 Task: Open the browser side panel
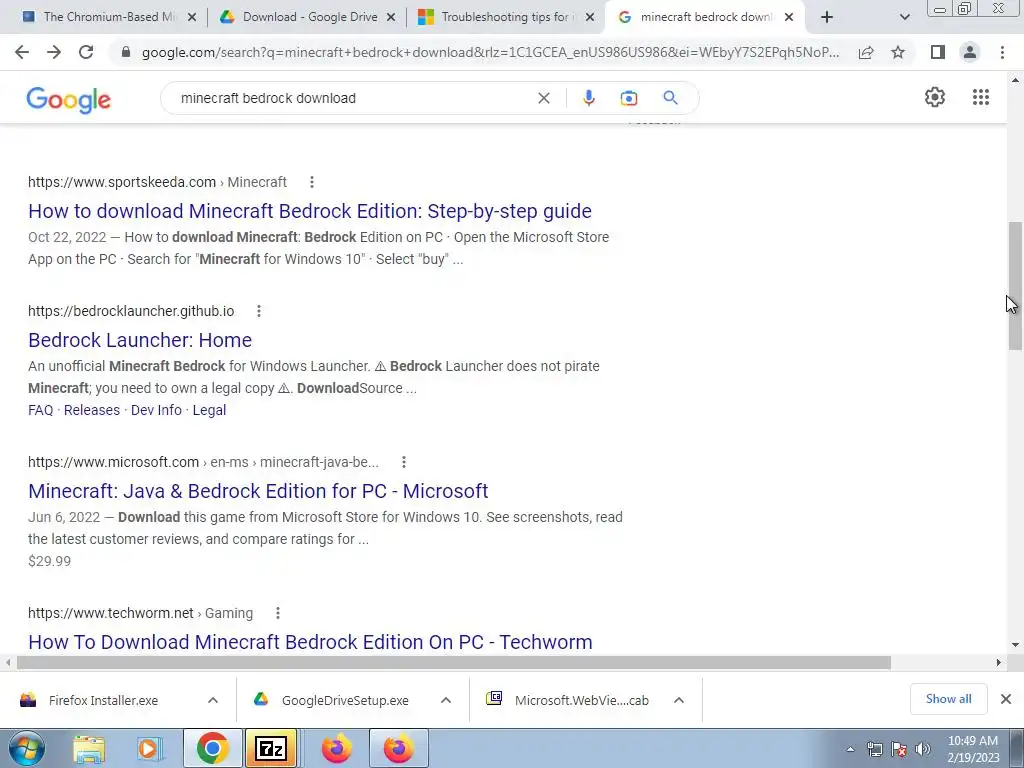938,52
